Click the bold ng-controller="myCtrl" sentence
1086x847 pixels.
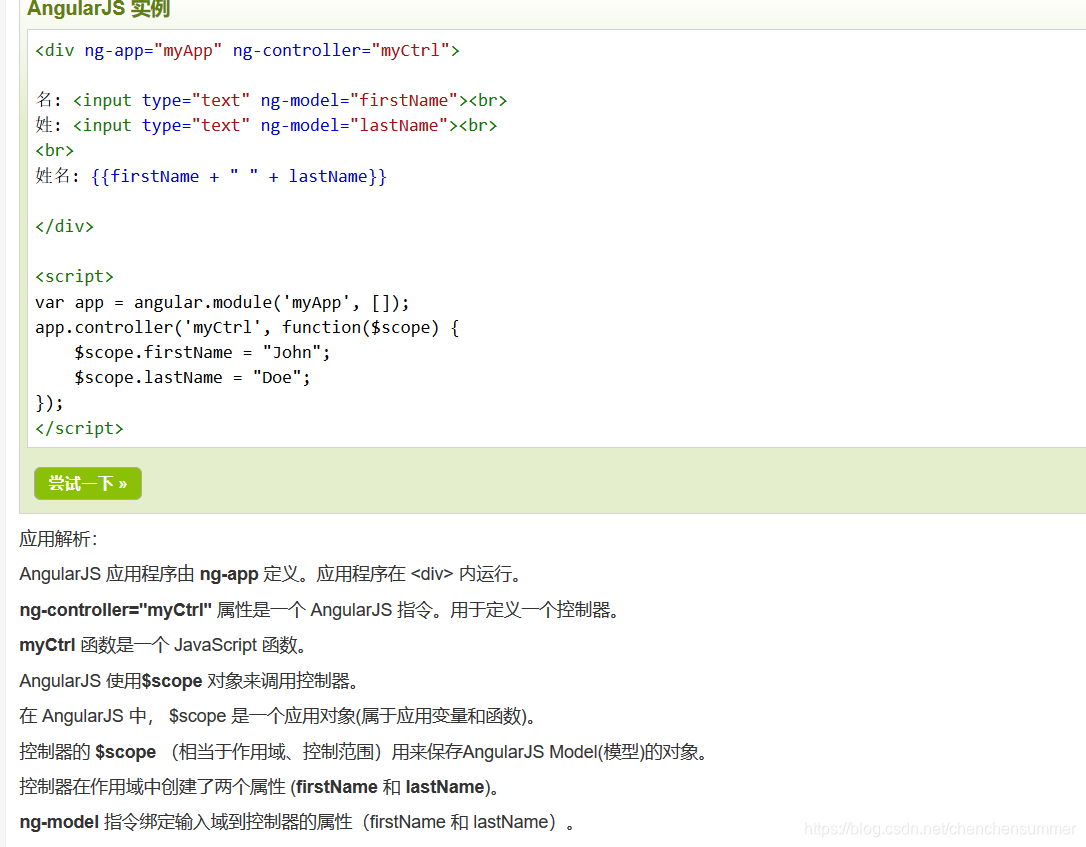[x=319, y=610]
